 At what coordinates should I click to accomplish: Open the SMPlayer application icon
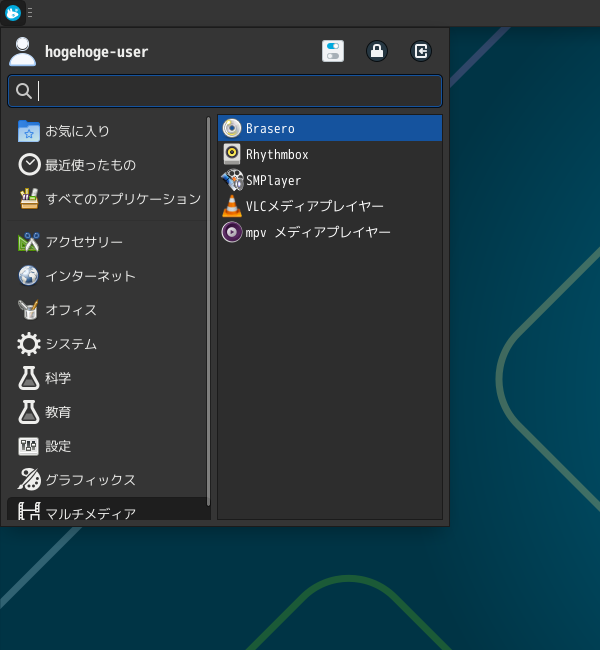(x=232, y=180)
